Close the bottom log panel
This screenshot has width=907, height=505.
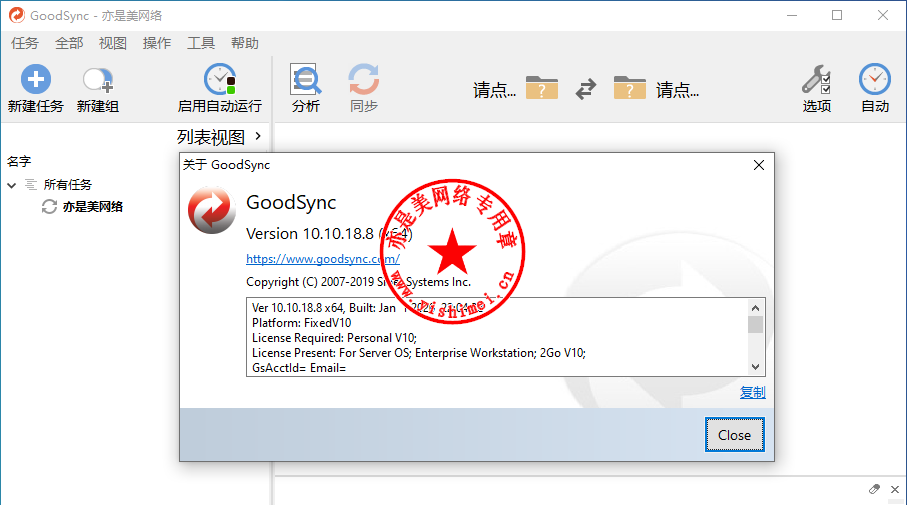pyautogui.click(x=895, y=489)
